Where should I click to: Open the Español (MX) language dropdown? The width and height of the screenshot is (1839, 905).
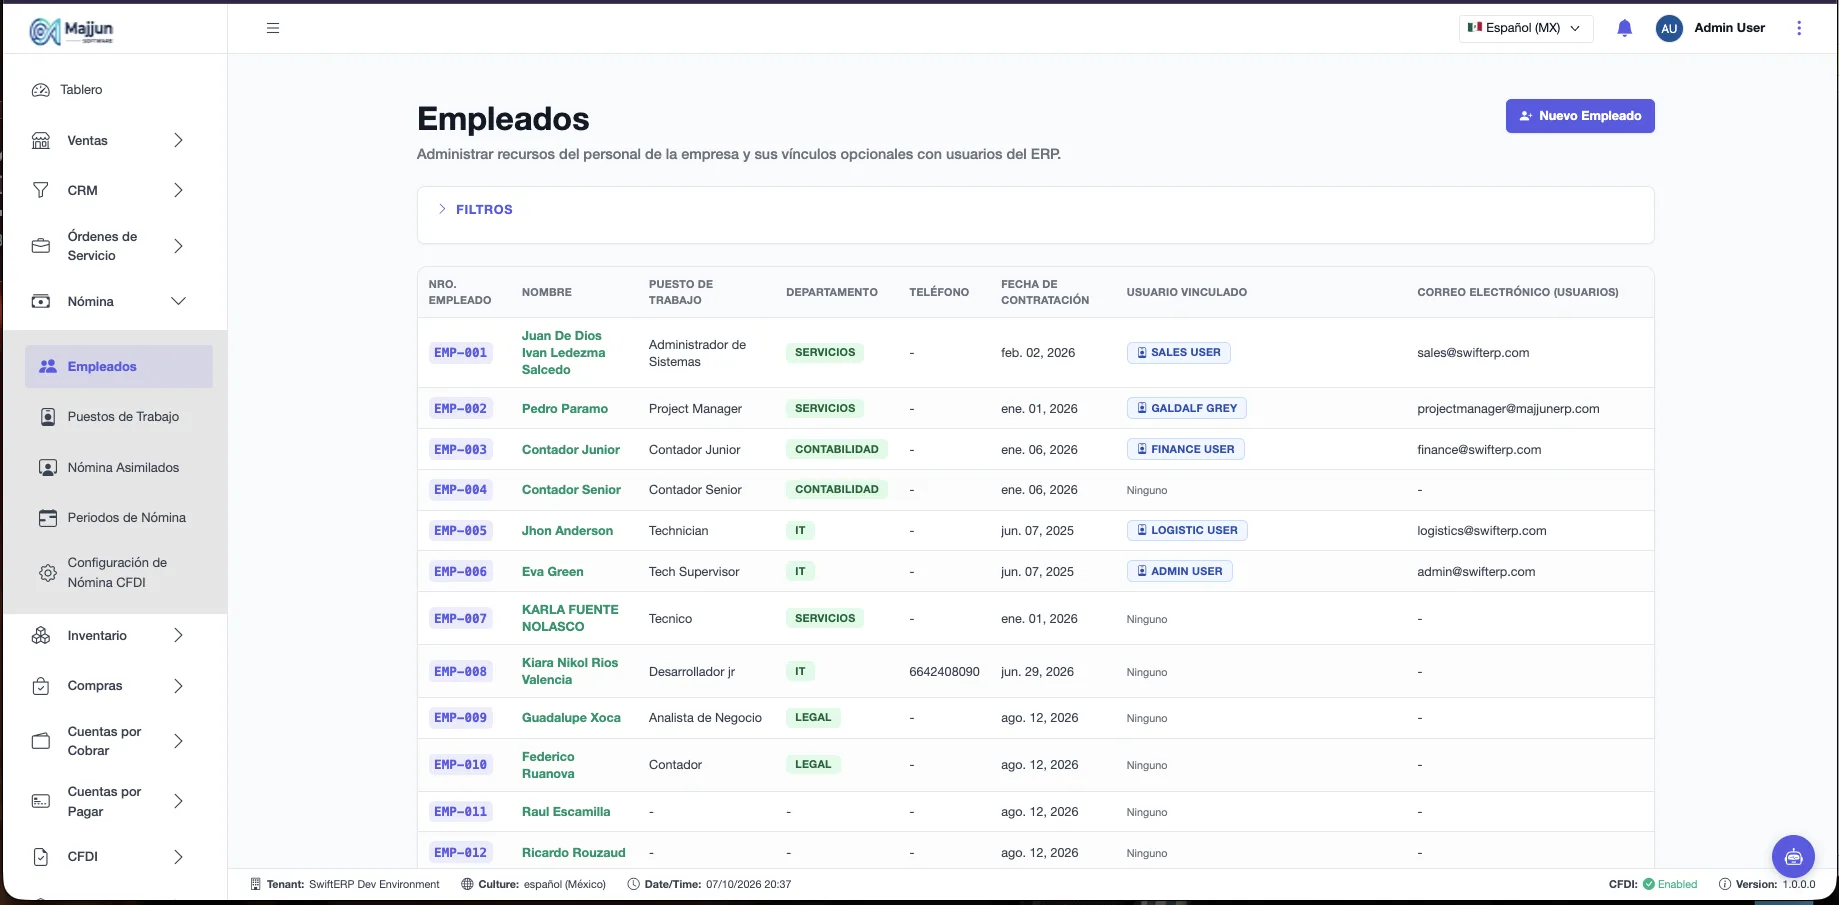click(x=1525, y=28)
